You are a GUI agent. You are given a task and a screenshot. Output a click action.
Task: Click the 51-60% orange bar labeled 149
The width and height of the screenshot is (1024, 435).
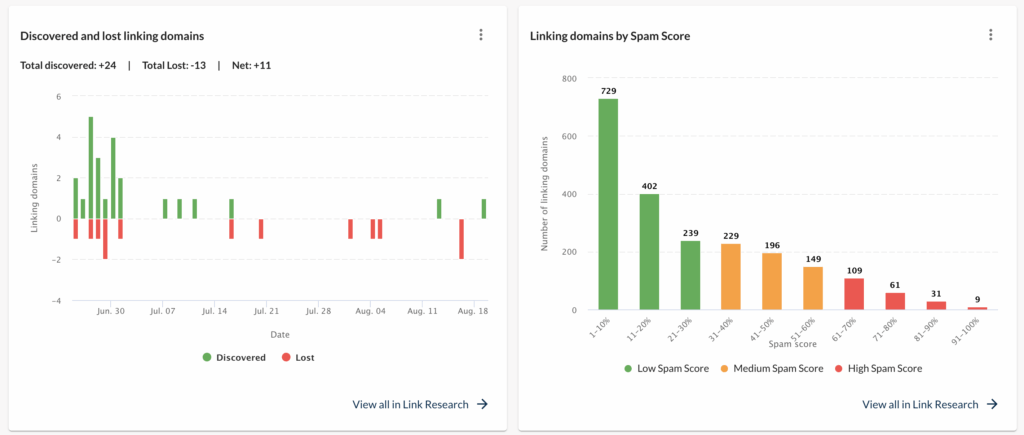click(x=813, y=288)
